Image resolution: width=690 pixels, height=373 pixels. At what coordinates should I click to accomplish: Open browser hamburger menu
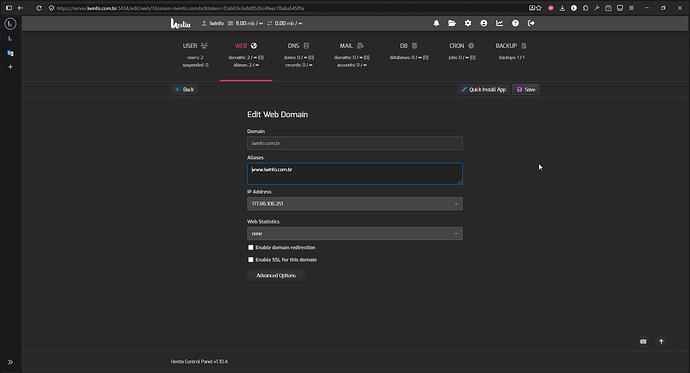pos(631,8)
